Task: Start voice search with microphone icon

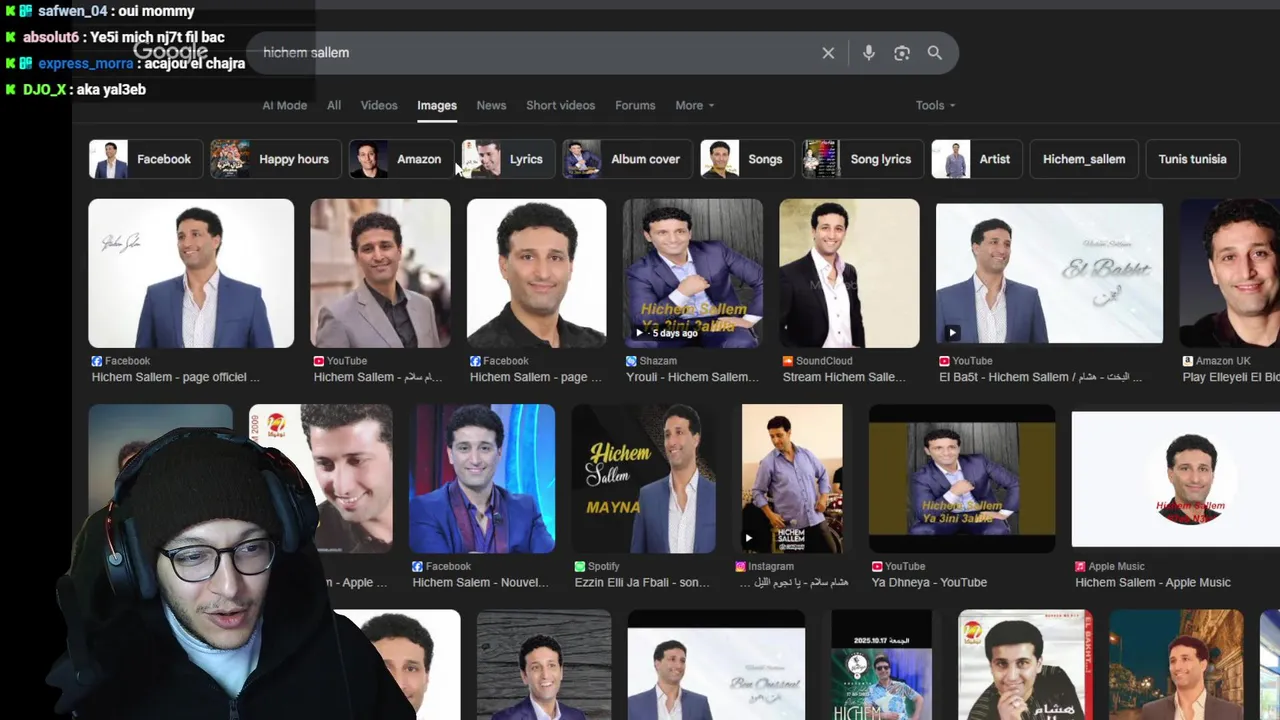Action: 868,53
